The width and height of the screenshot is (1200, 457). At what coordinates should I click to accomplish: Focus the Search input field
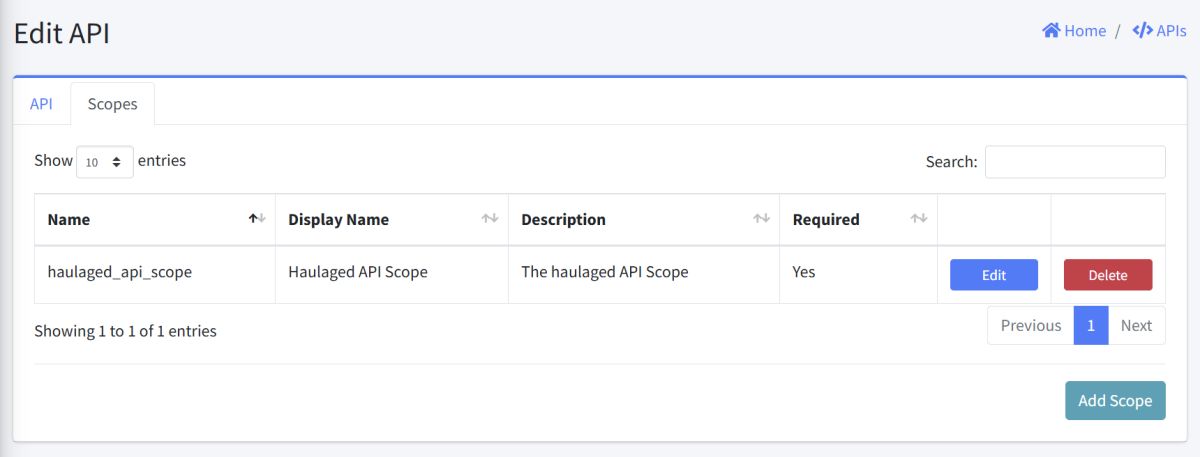tap(1075, 162)
